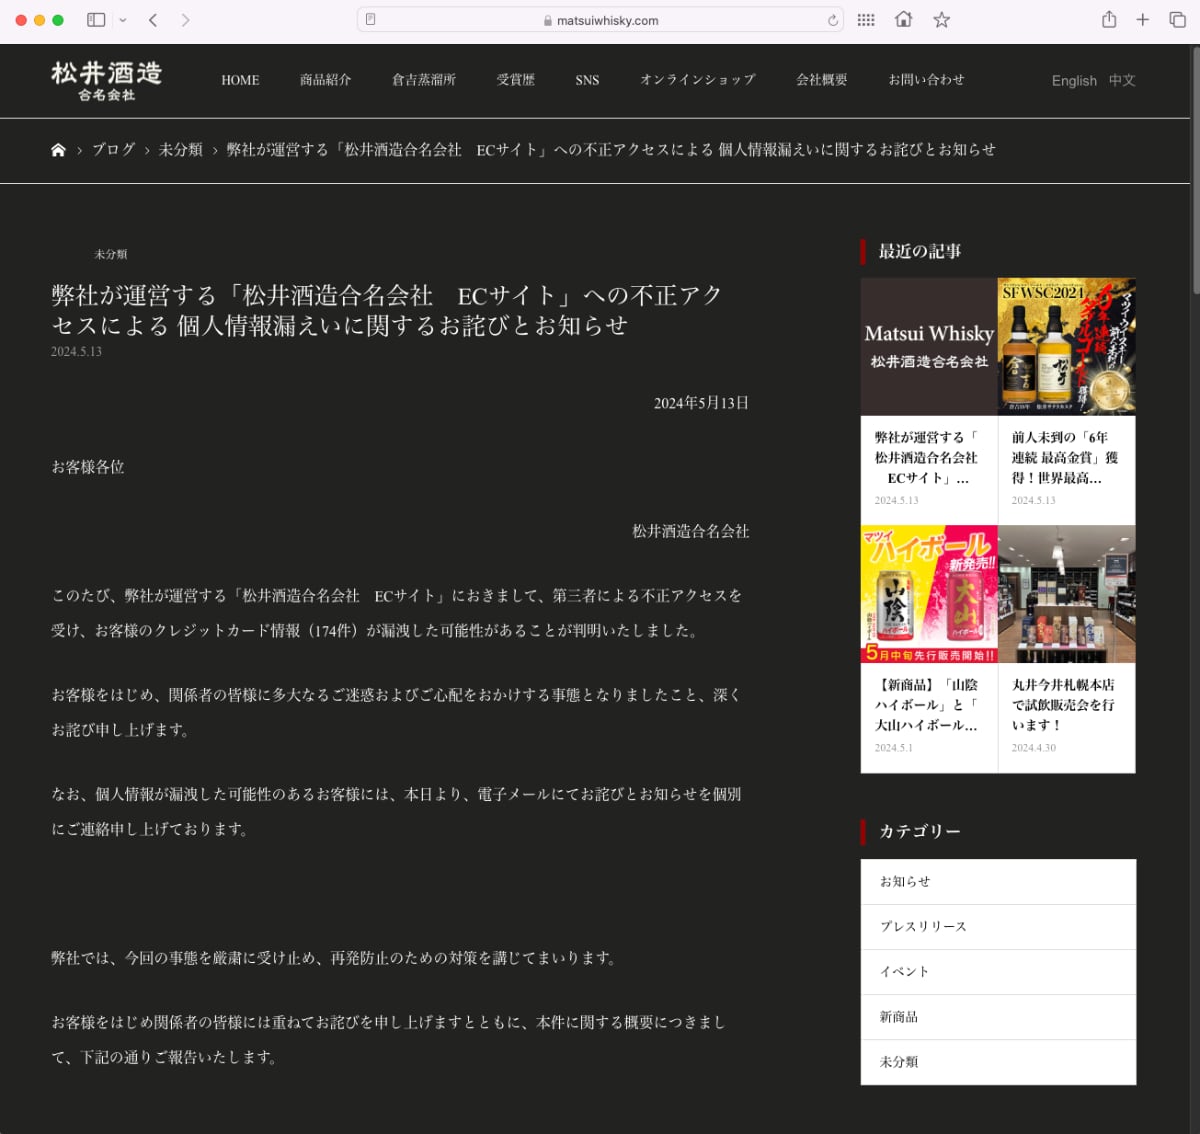Open the Matsui Whisky article thumbnail
Viewport: 1200px width, 1134px height.
(928, 344)
